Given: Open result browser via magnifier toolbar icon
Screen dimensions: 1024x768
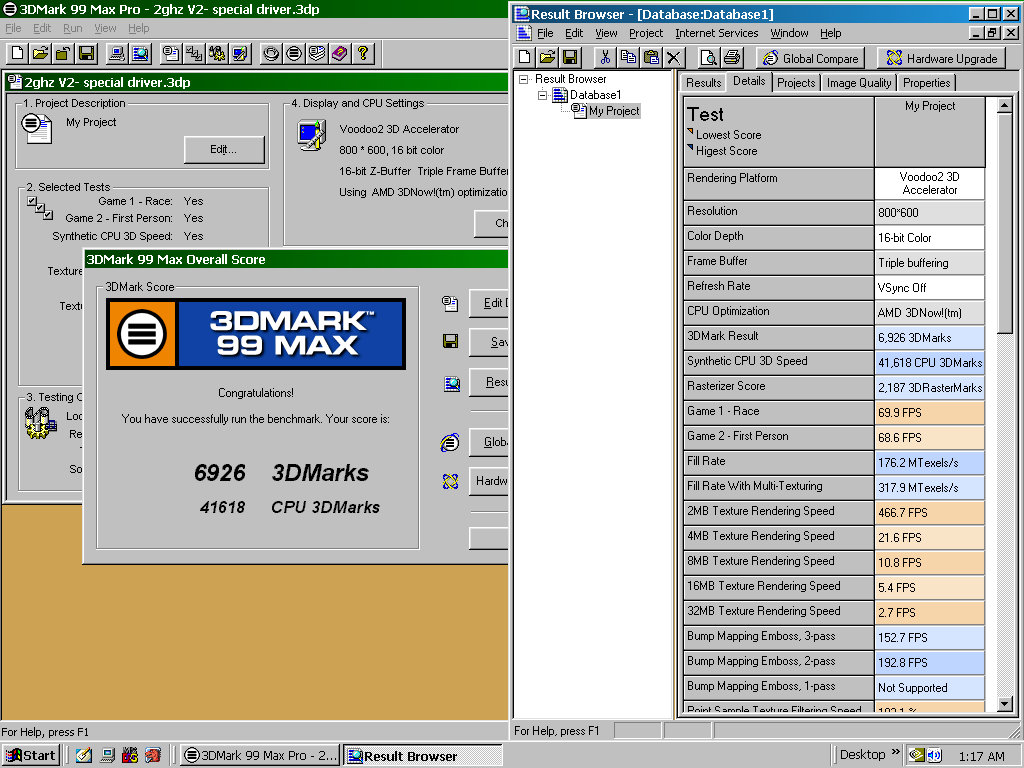Looking at the screenshot, I should 140,53.
